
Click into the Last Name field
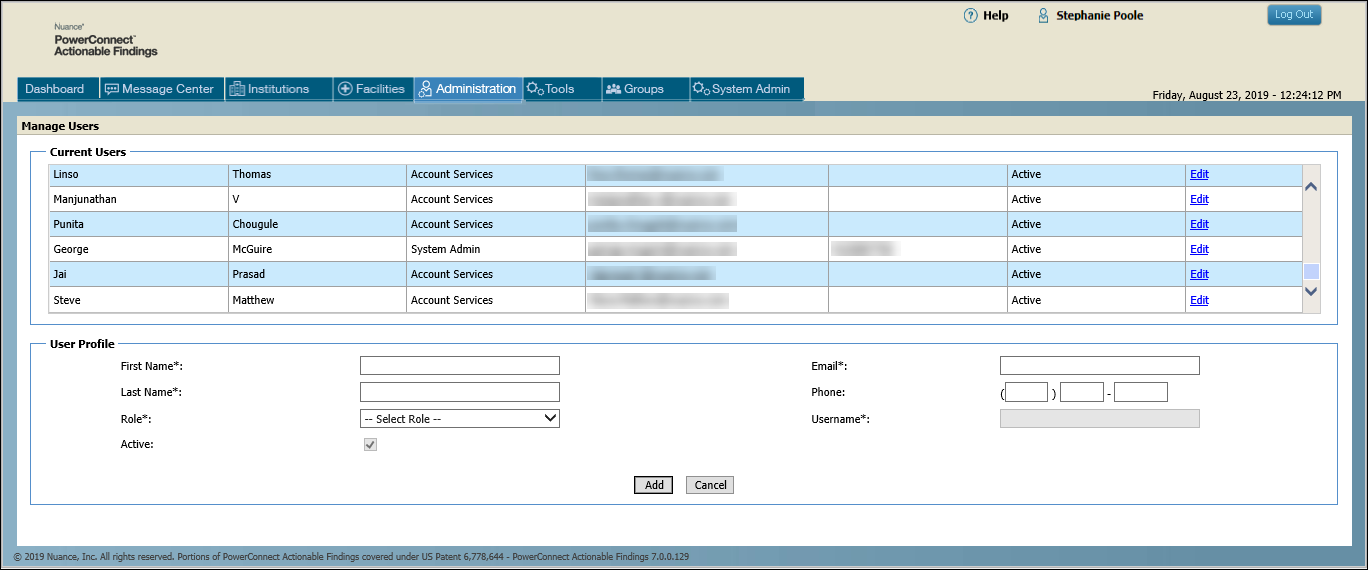pos(460,392)
